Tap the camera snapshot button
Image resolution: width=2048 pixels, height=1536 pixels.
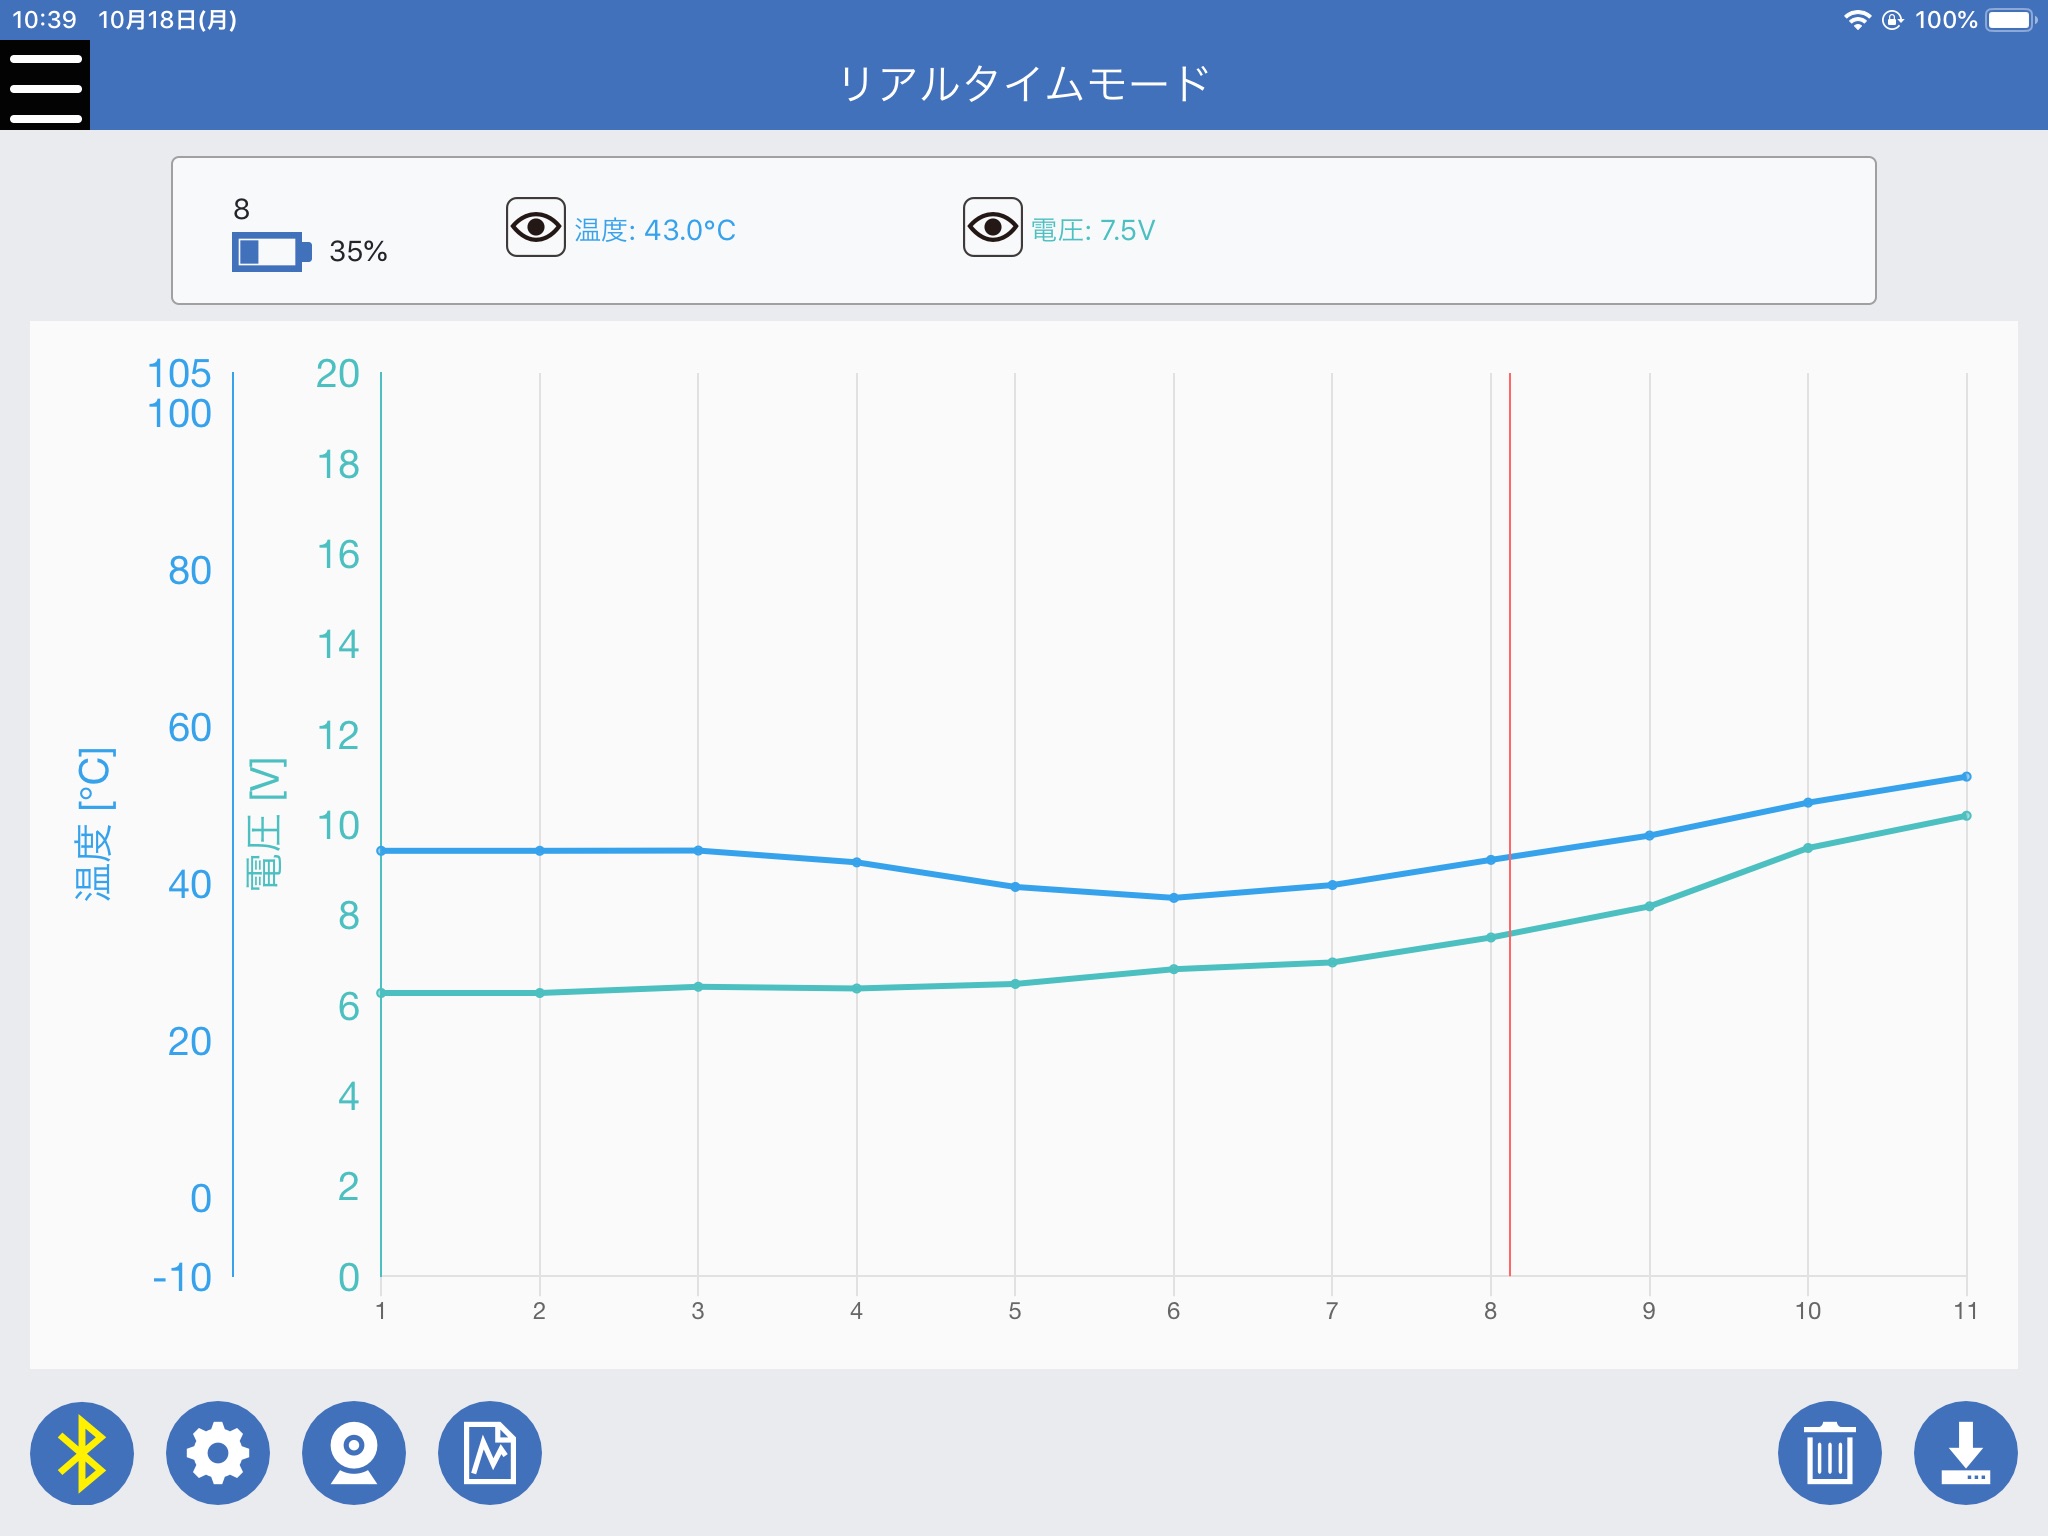(x=354, y=1453)
